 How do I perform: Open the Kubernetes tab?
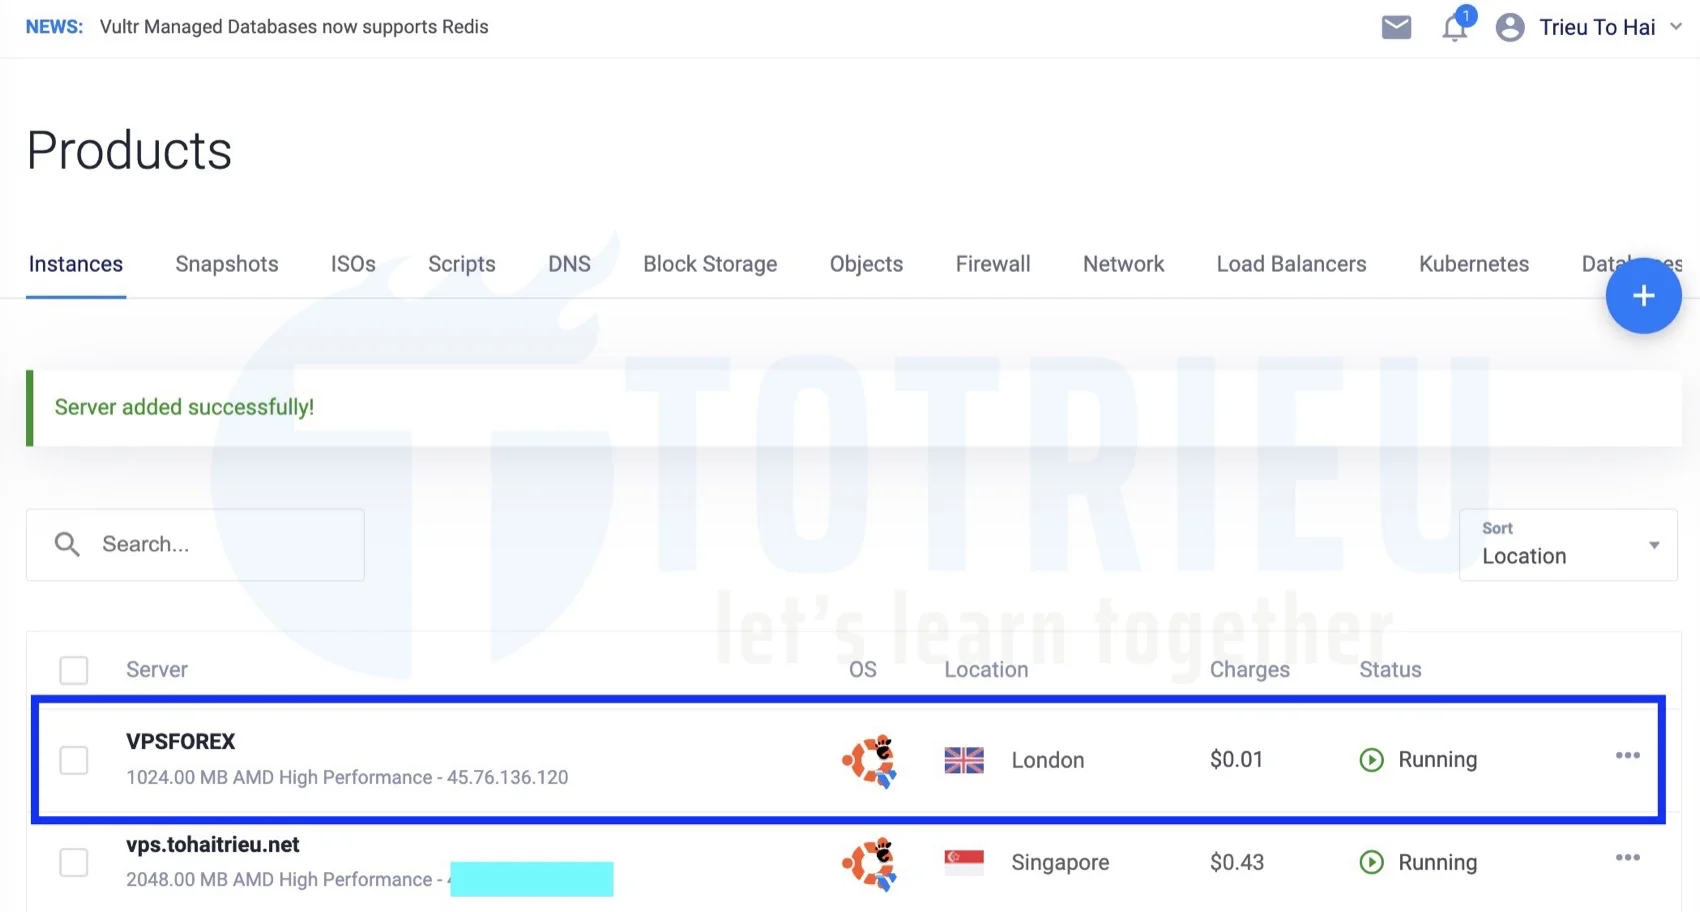1474,264
